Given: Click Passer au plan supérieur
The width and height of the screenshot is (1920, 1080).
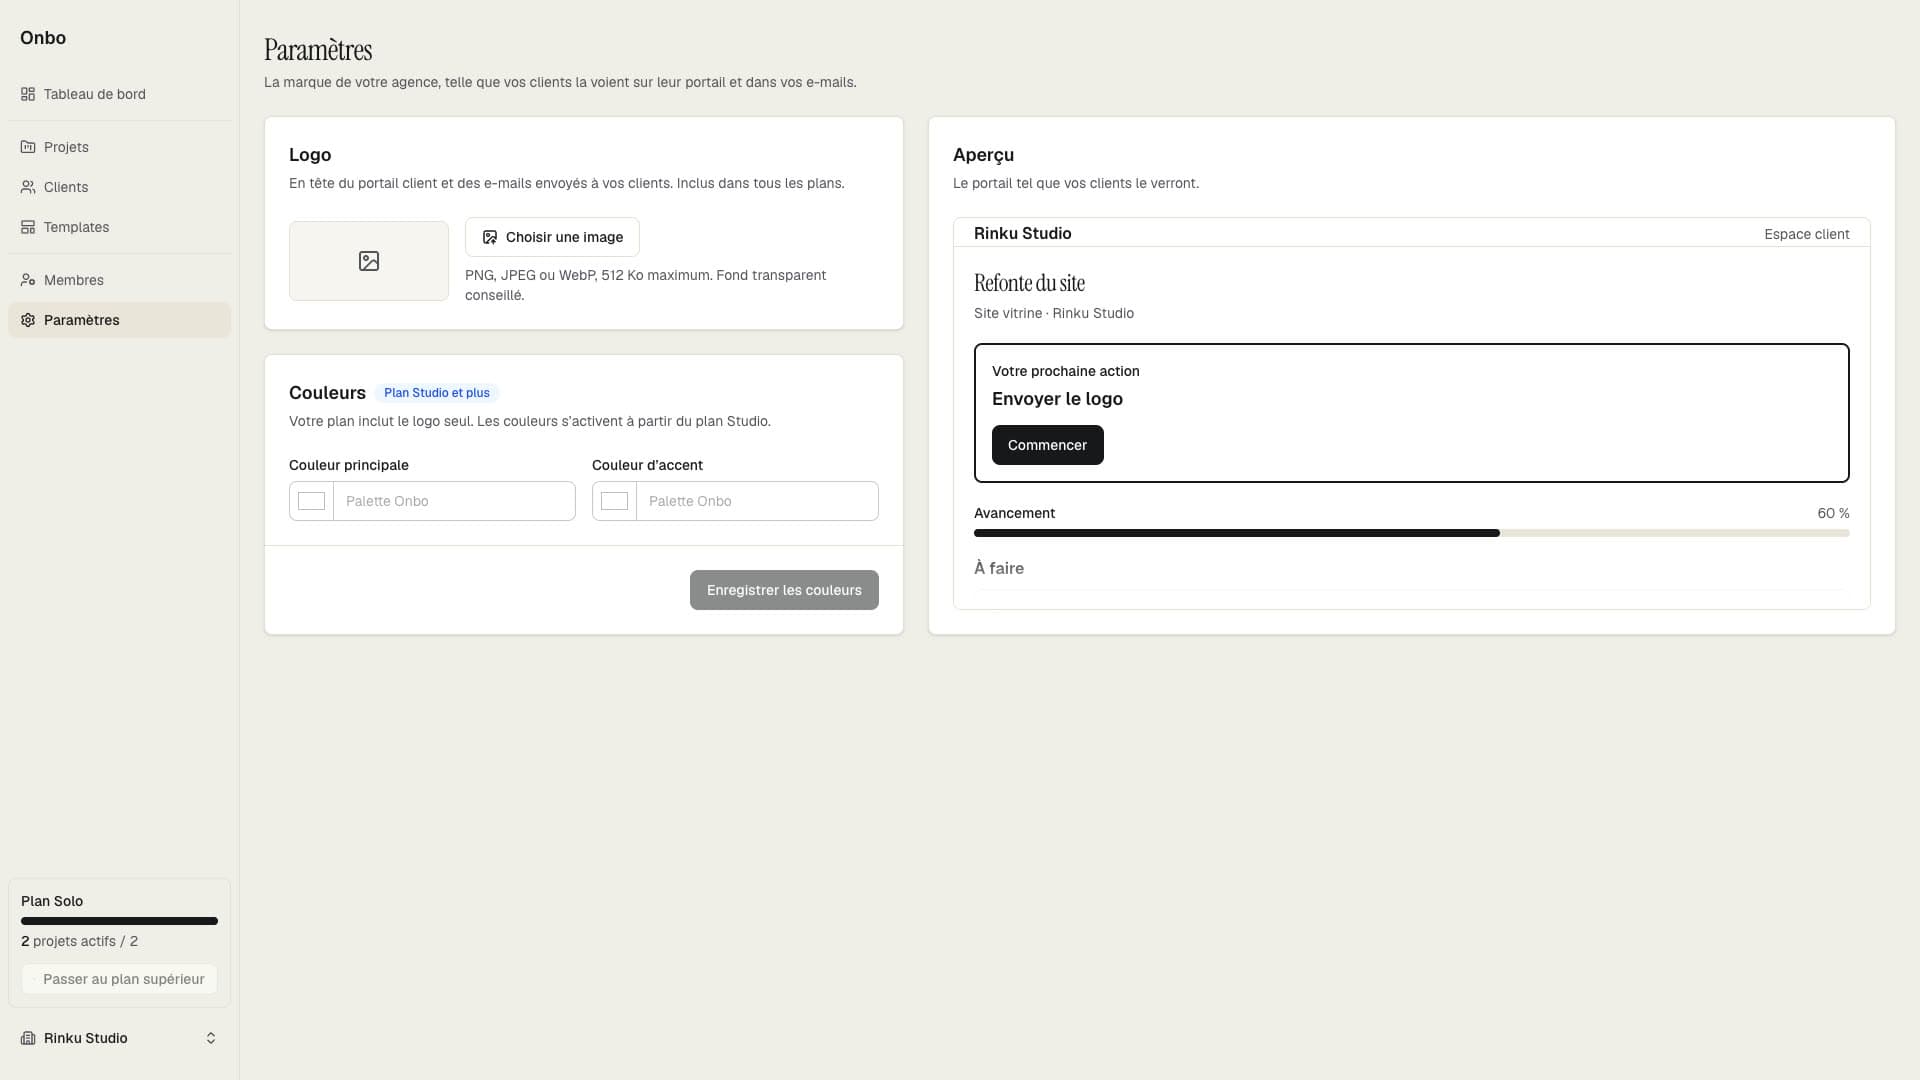Looking at the screenshot, I should coord(119,979).
